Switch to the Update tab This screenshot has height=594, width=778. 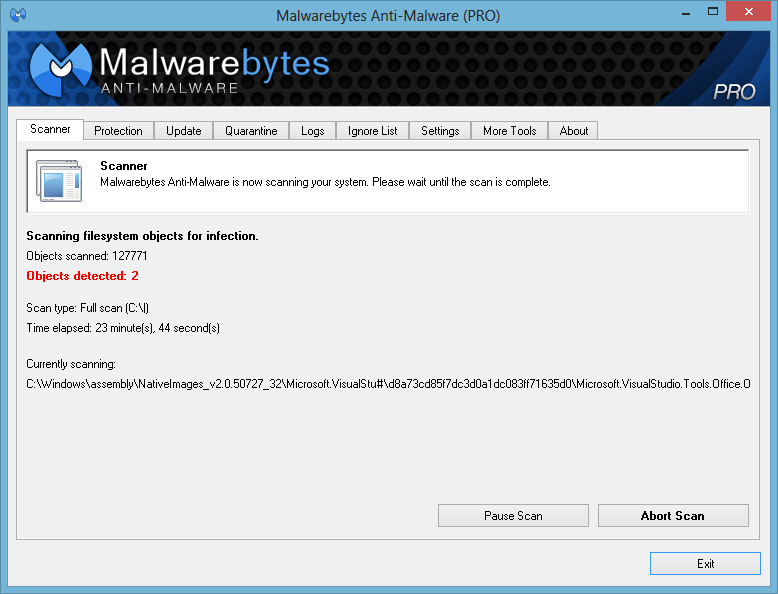click(x=184, y=131)
